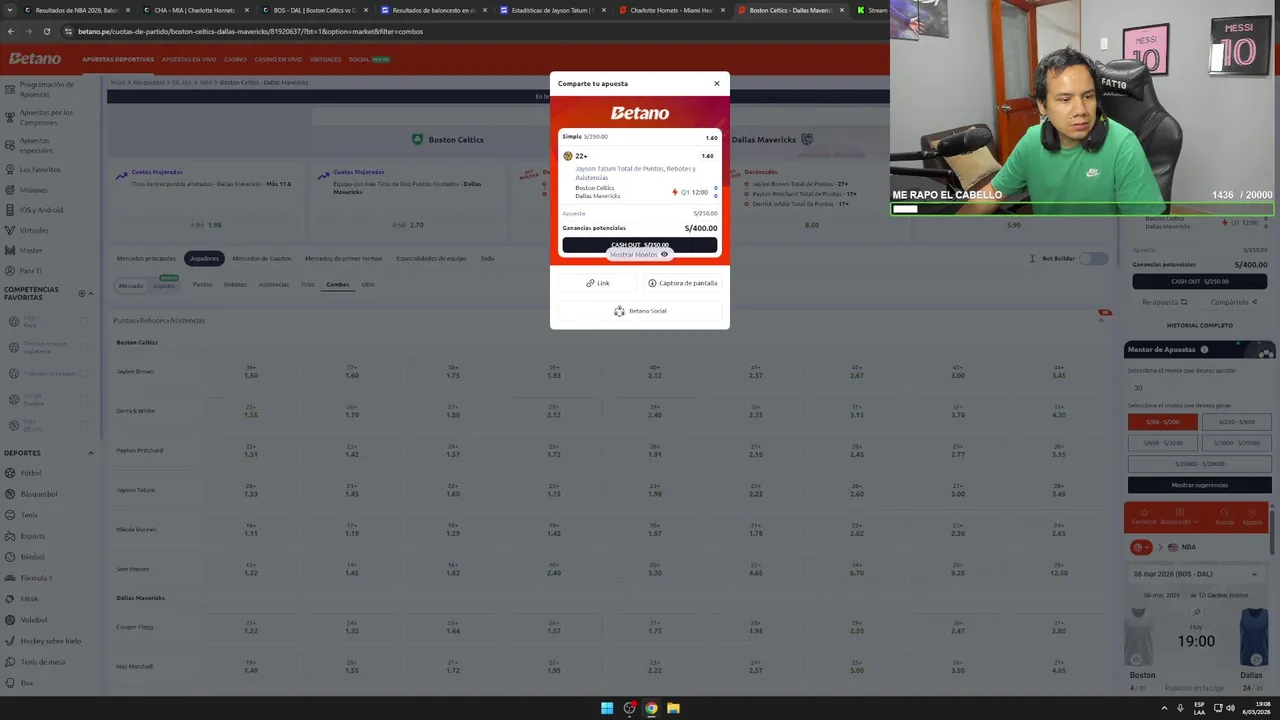Click Virtuales icon in sidebar

tap(10, 230)
